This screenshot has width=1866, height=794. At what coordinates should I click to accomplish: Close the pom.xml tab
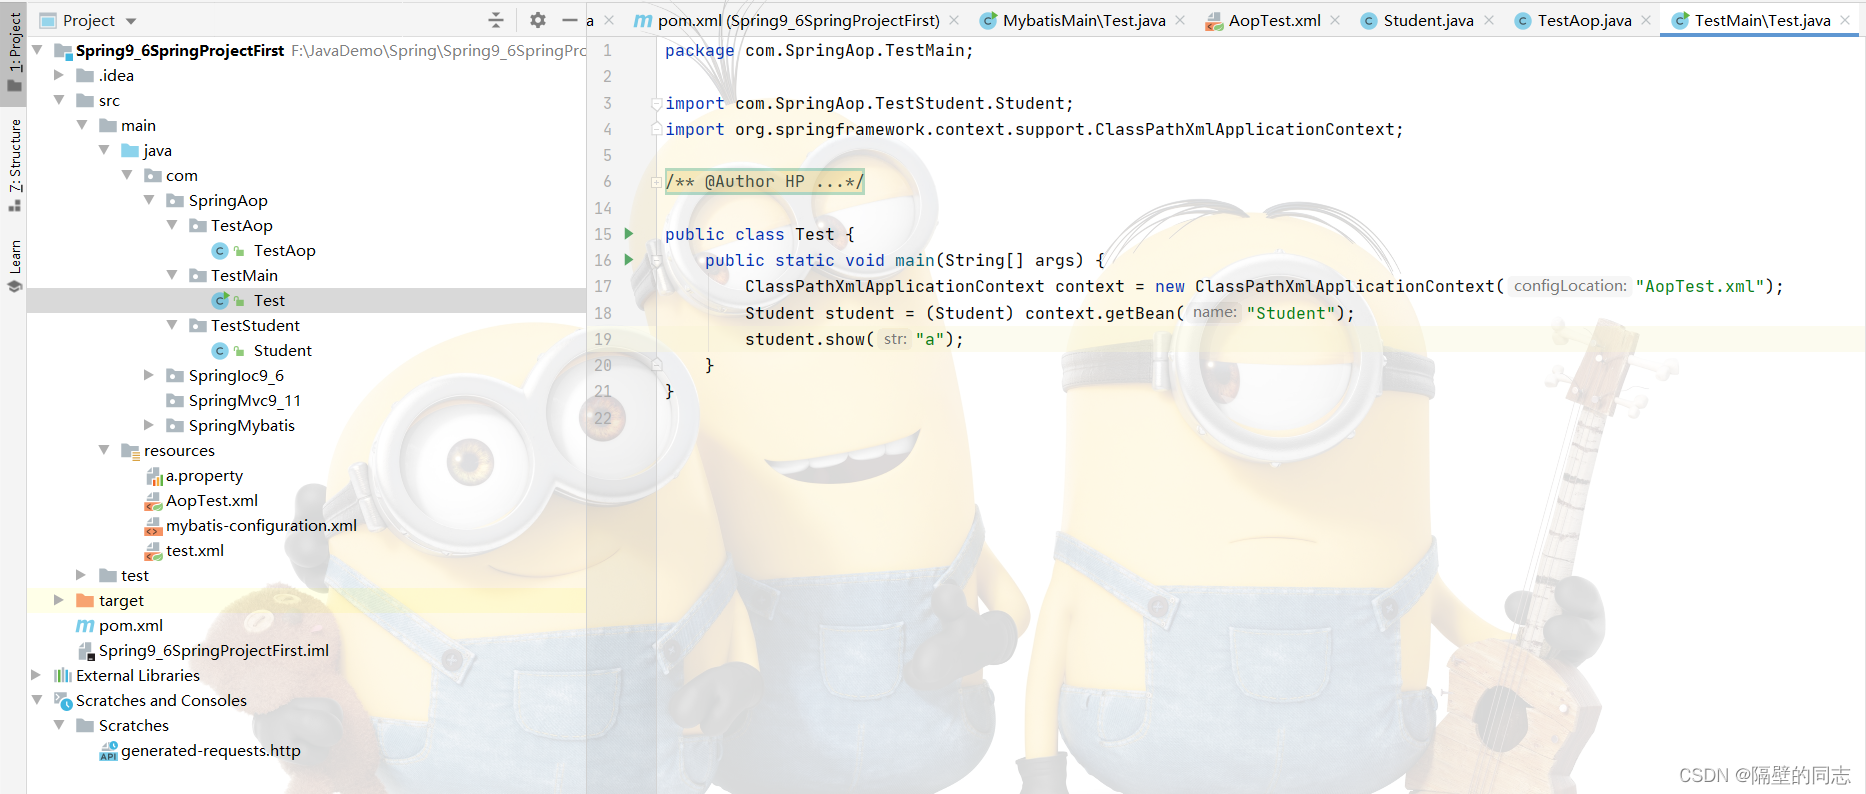coord(954,20)
